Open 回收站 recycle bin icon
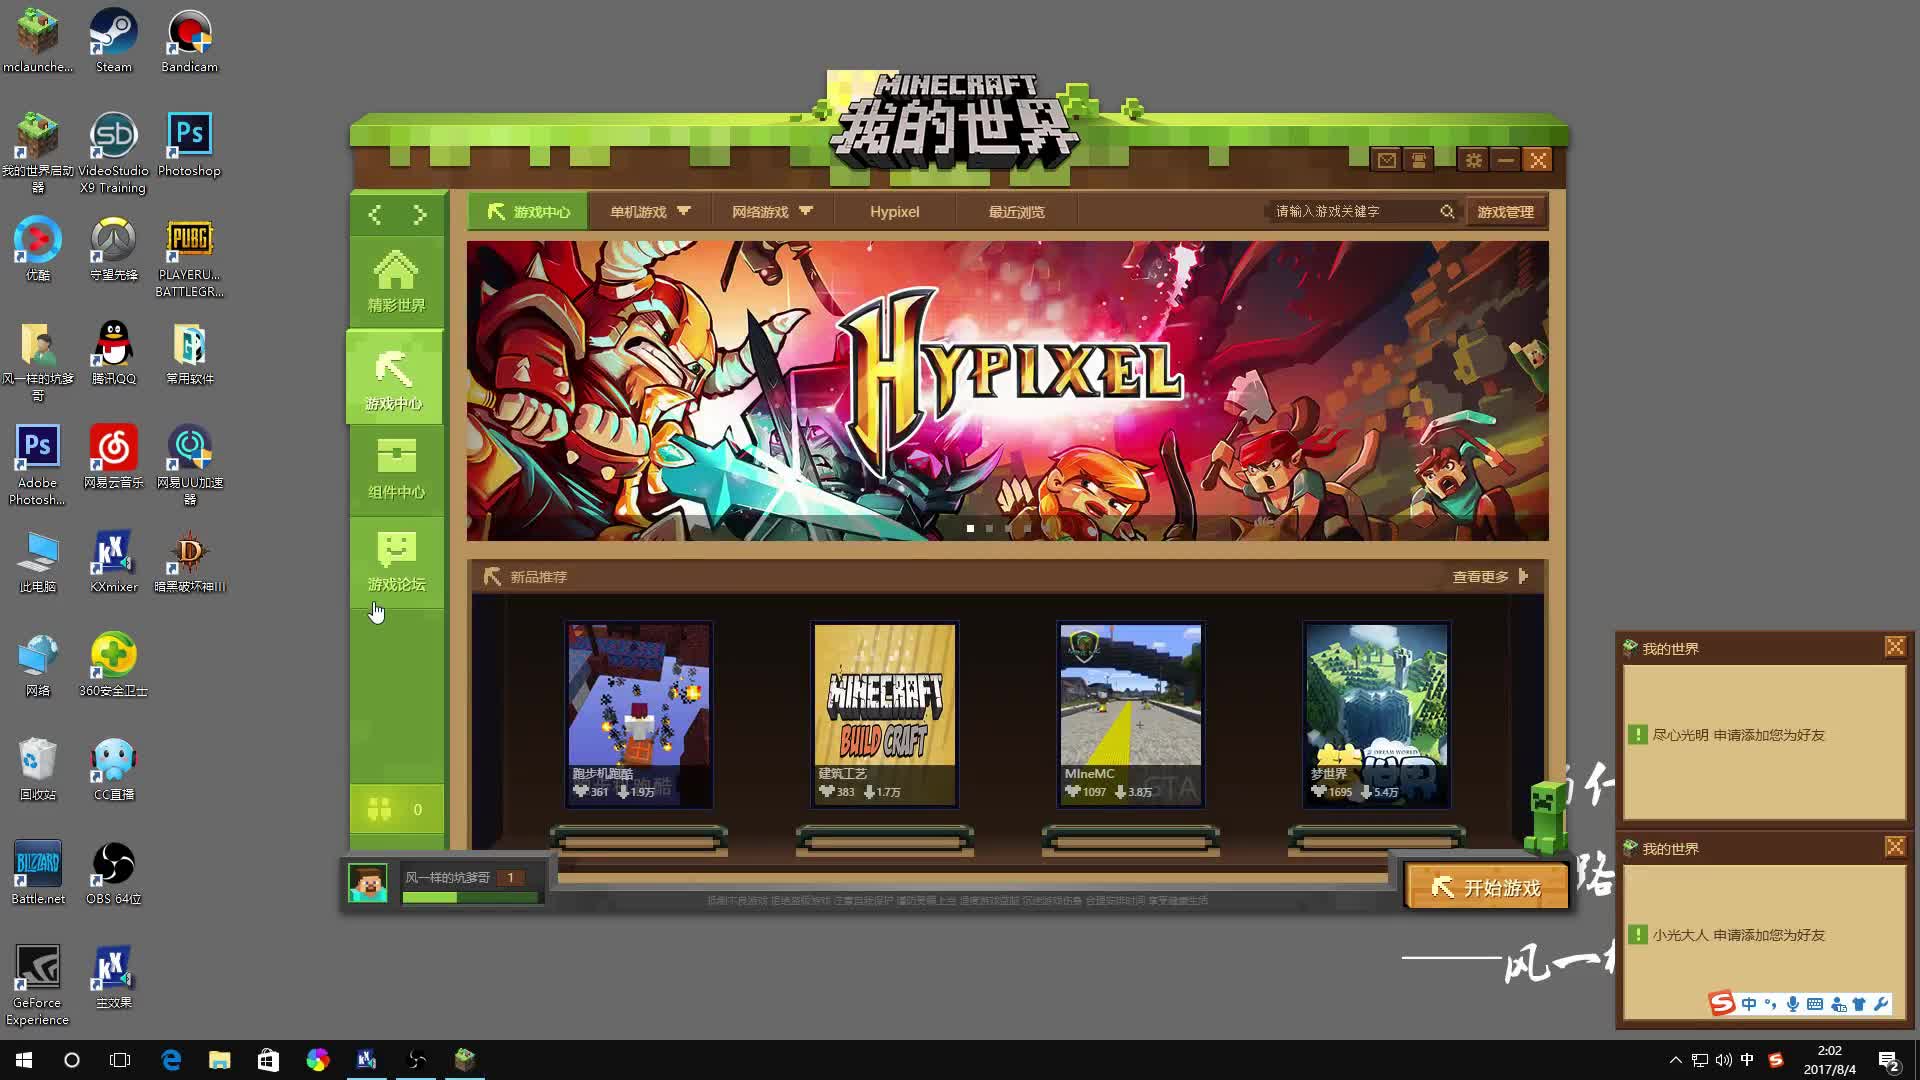Screen dimensions: 1920x1080 37,769
